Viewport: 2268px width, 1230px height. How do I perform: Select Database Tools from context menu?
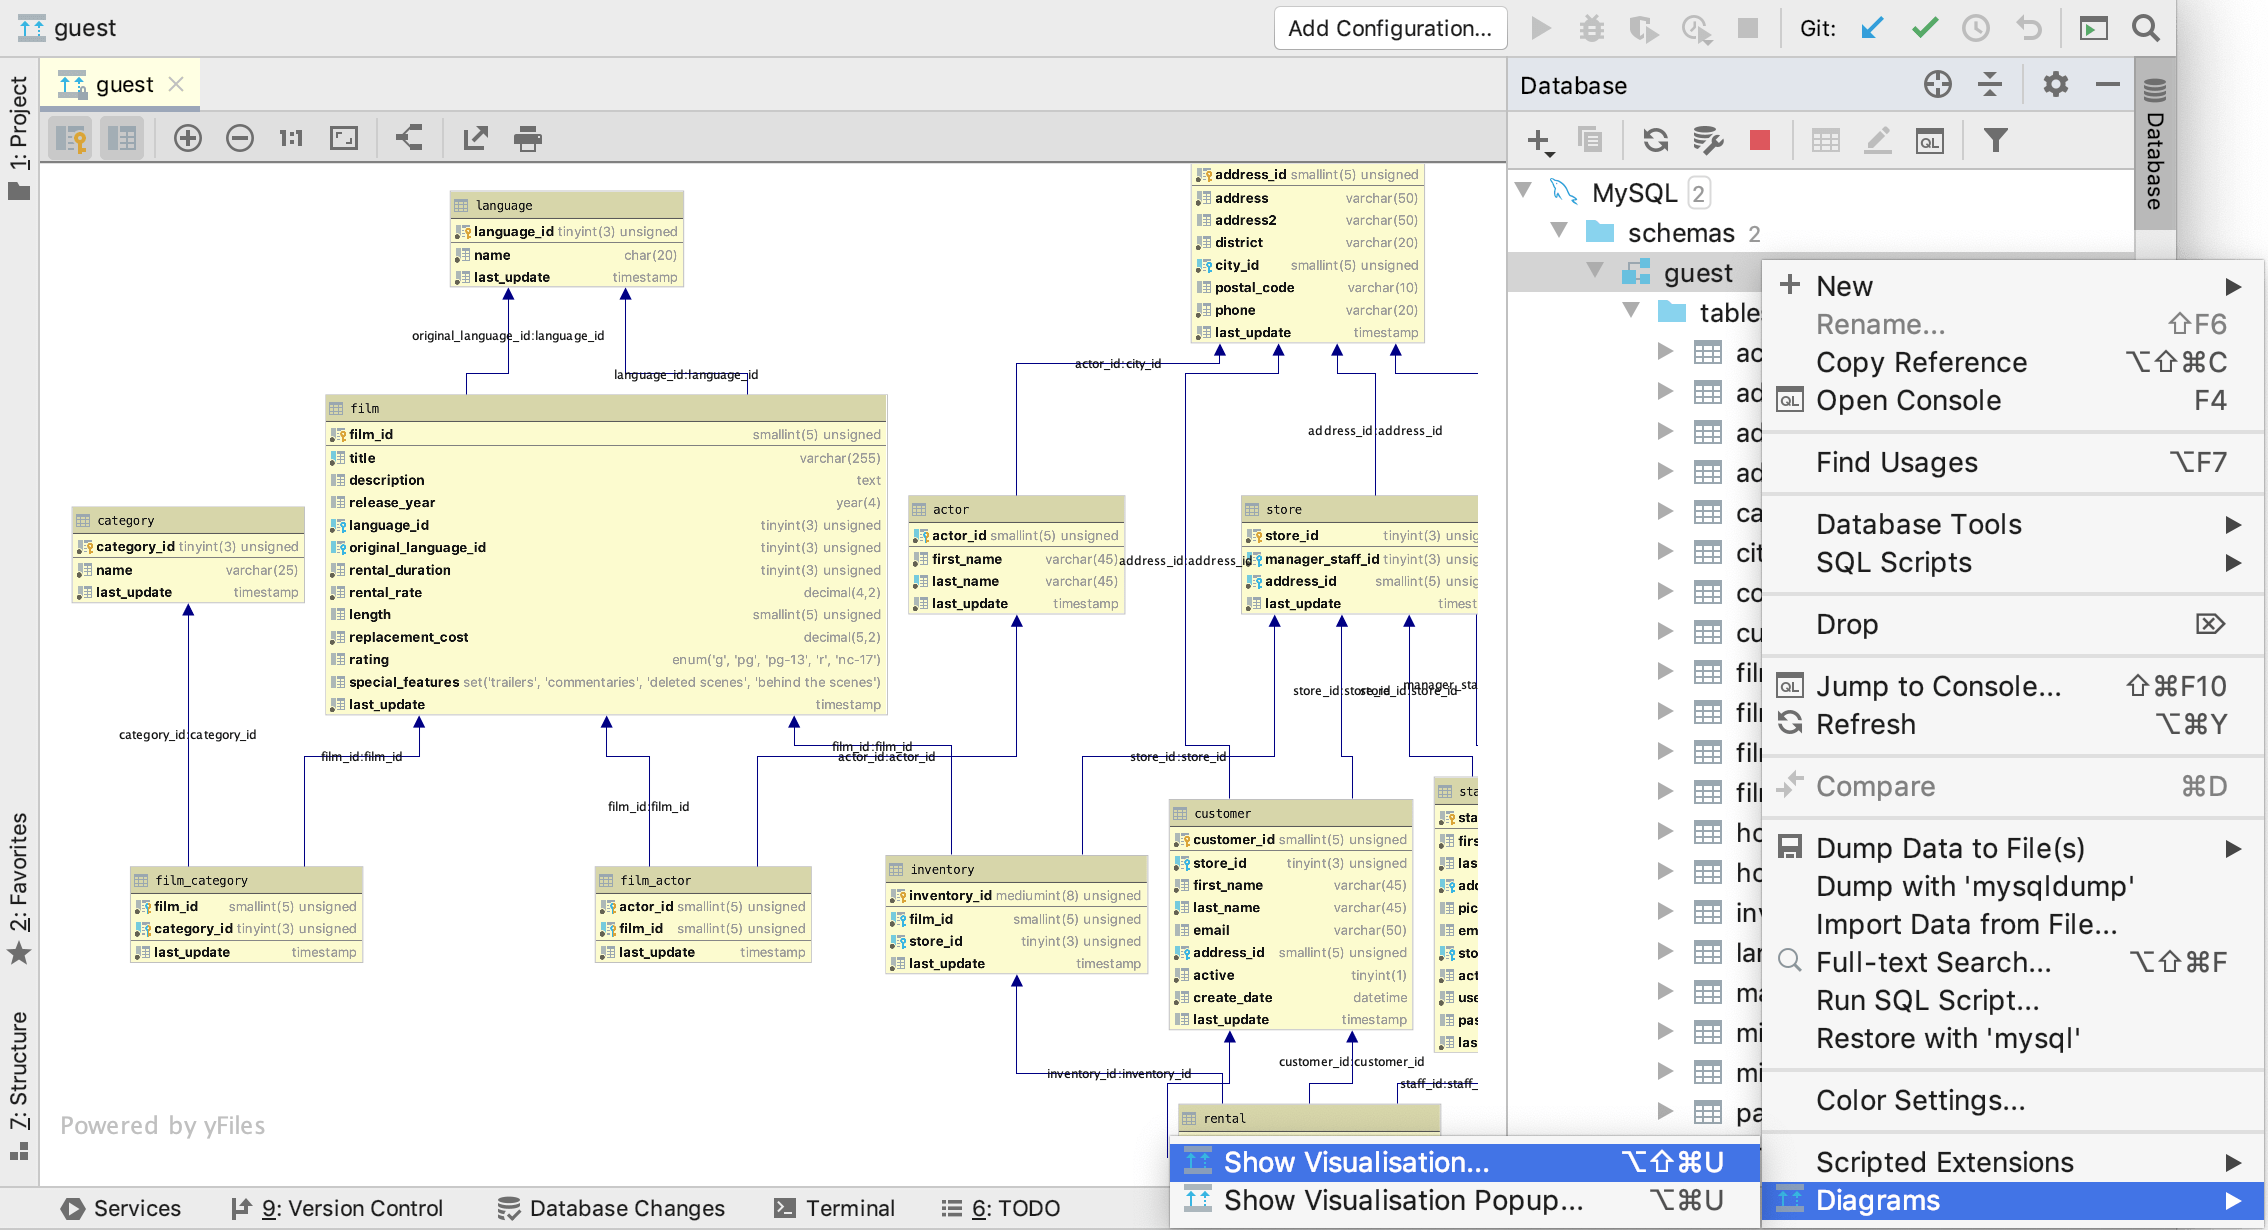click(1915, 523)
